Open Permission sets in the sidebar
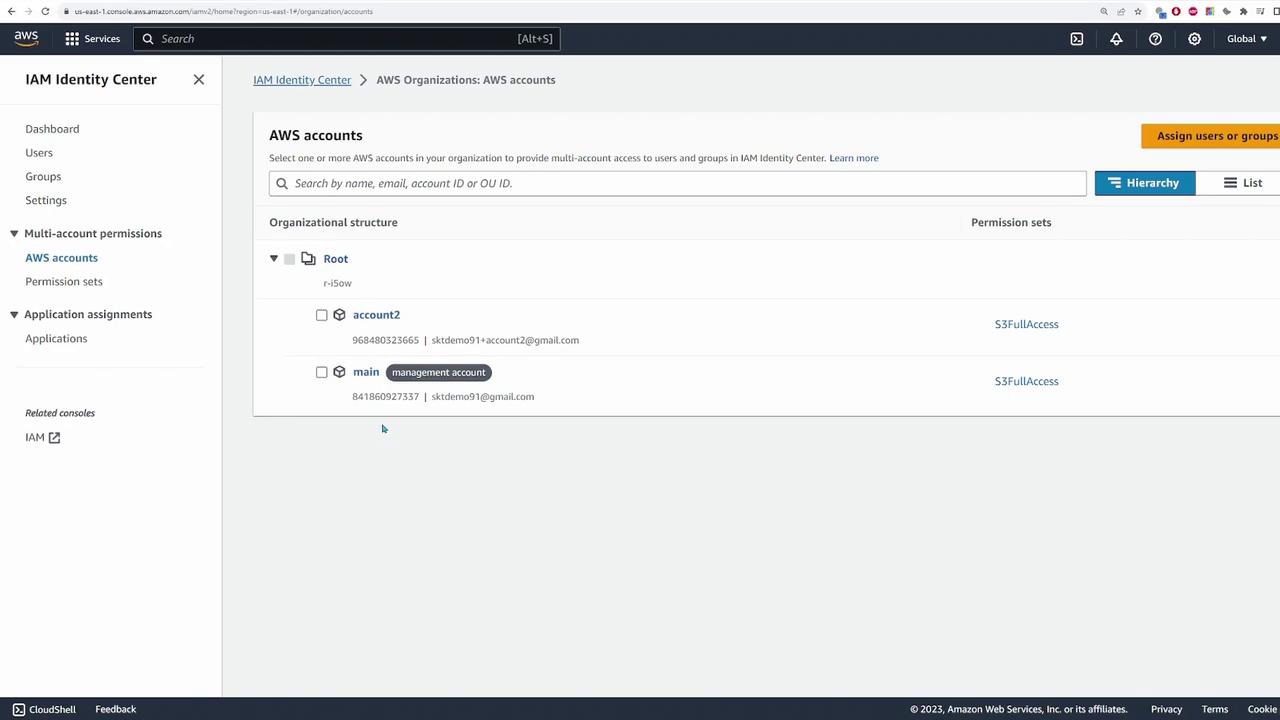Screen dimensions: 1280x720 (x=64, y=282)
